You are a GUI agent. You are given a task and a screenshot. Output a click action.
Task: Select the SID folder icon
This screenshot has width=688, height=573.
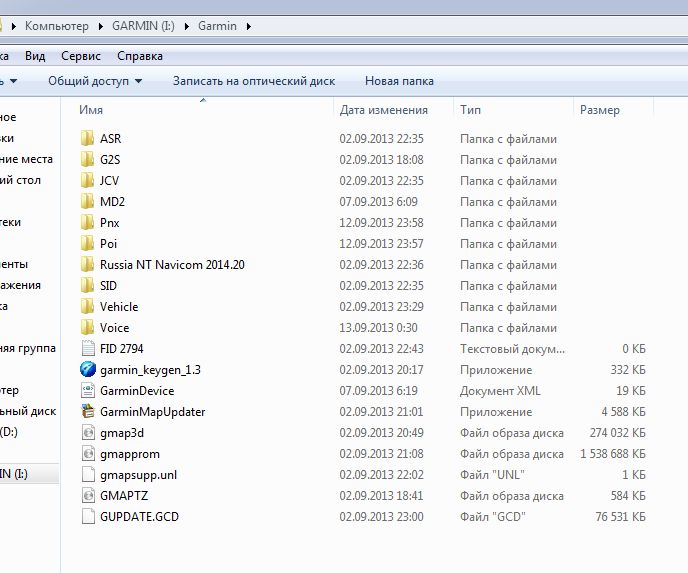click(87, 286)
